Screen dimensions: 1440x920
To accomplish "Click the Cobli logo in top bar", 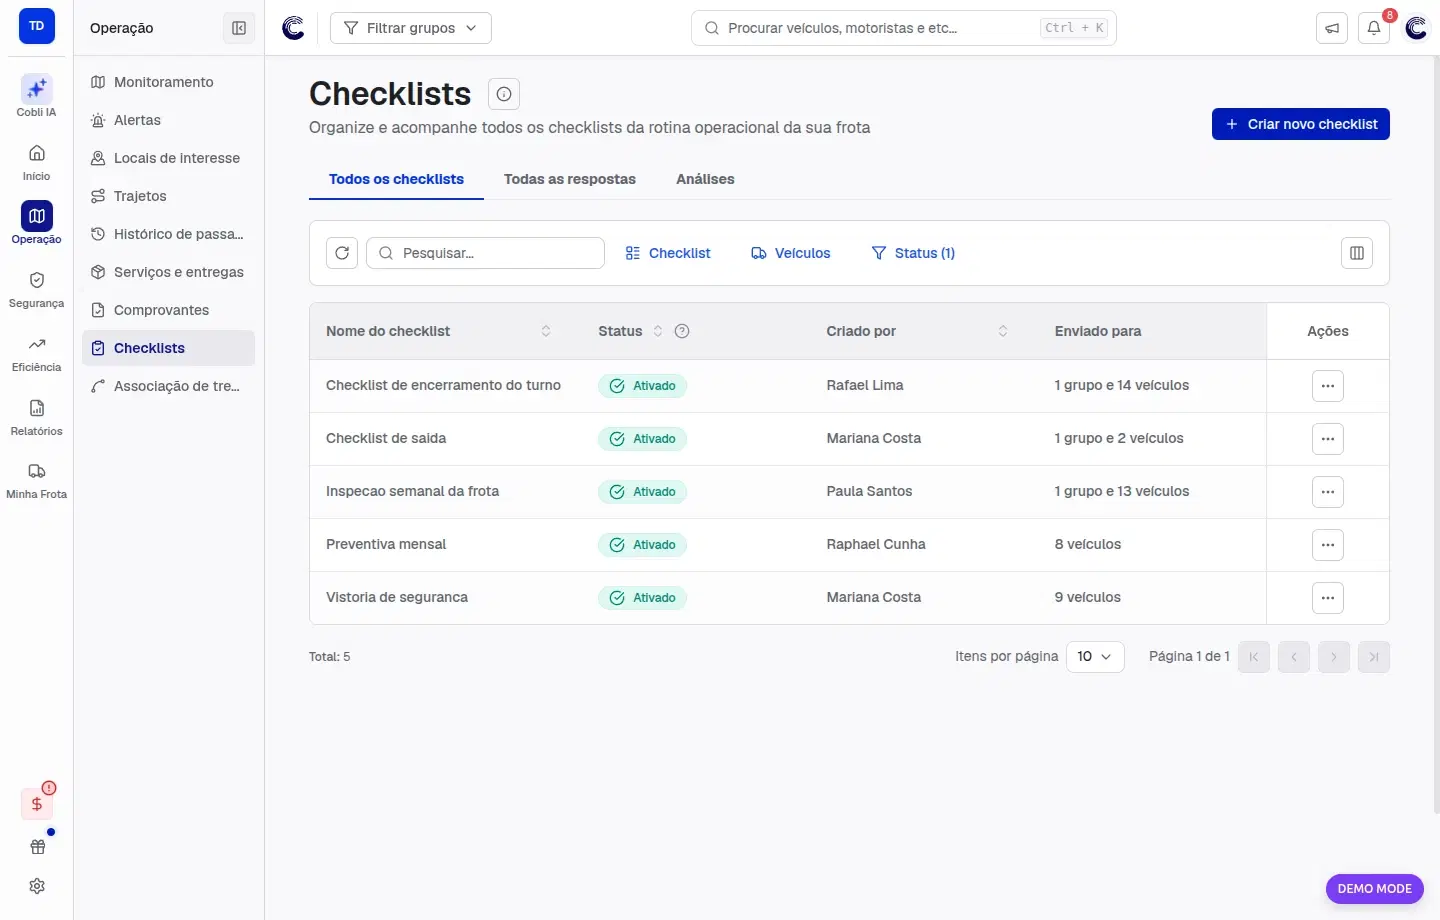I will [293, 28].
